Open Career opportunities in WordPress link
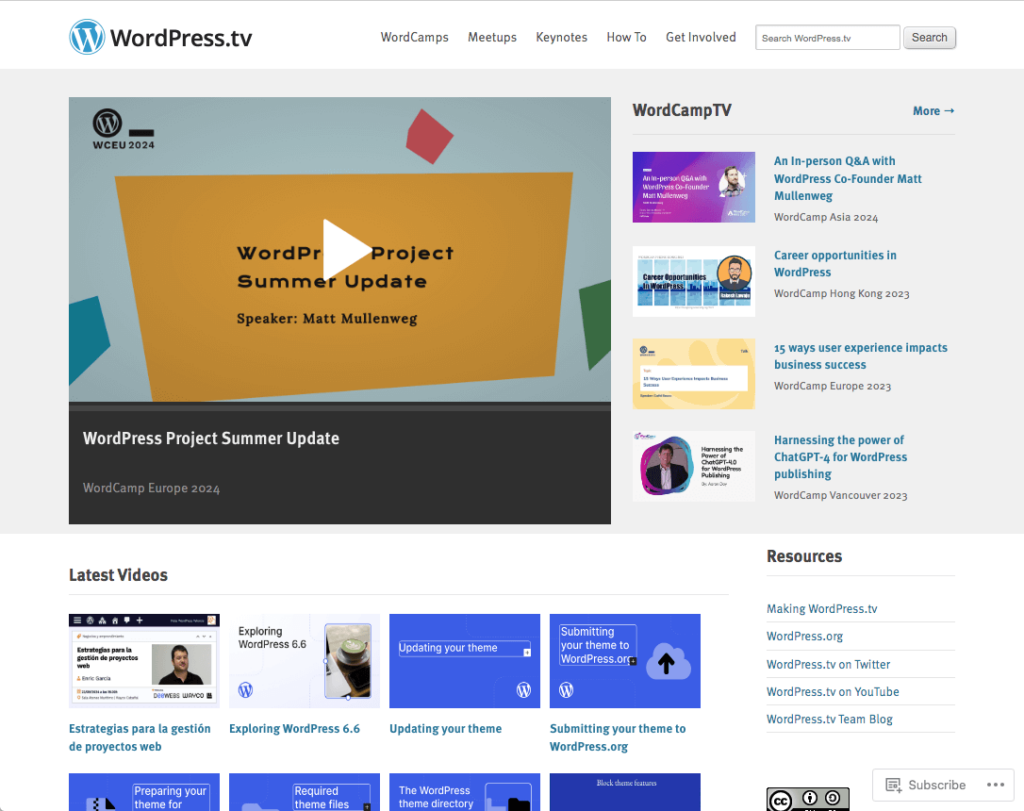Image resolution: width=1024 pixels, height=811 pixels. tap(835, 264)
